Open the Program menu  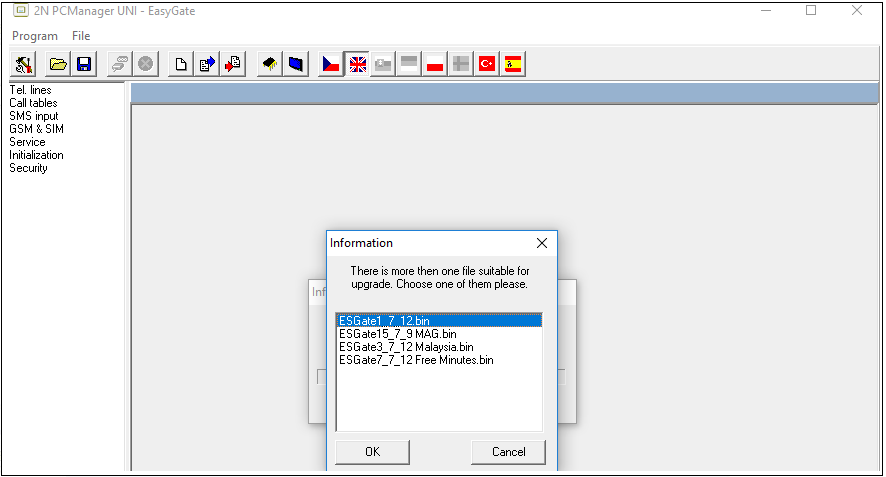[x=35, y=36]
